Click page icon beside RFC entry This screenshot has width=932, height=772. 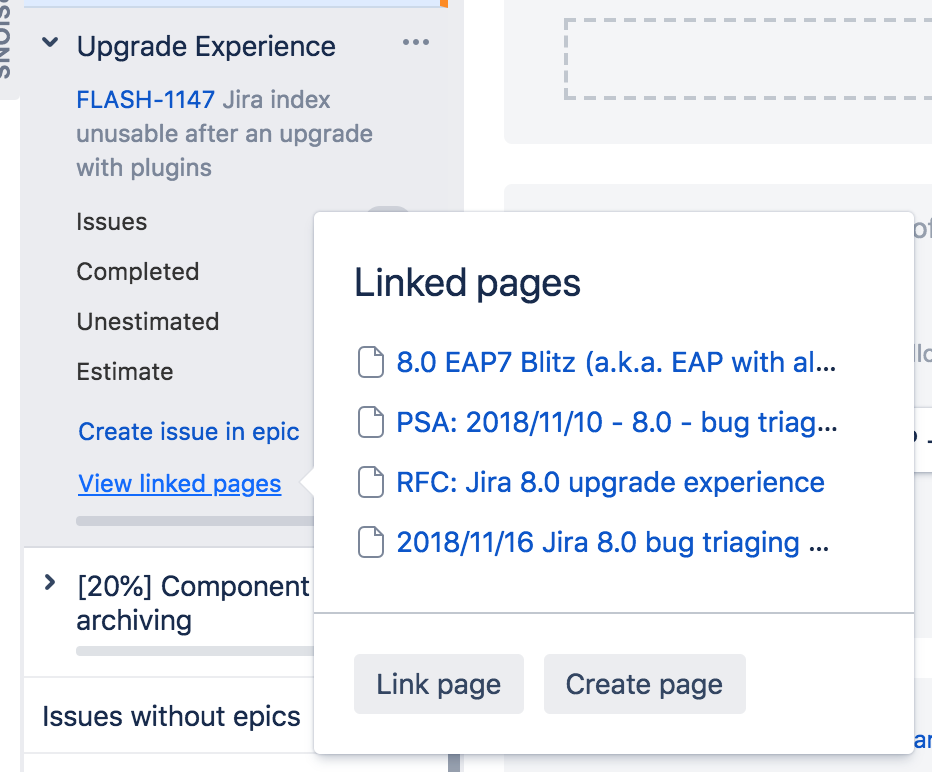pyautogui.click(x=371, y=482)
